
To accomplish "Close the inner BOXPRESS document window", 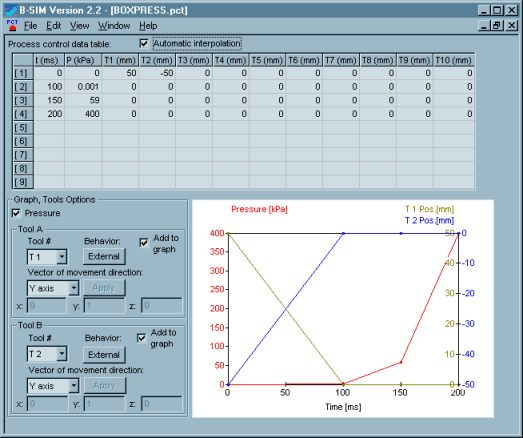I will (512, 25).
